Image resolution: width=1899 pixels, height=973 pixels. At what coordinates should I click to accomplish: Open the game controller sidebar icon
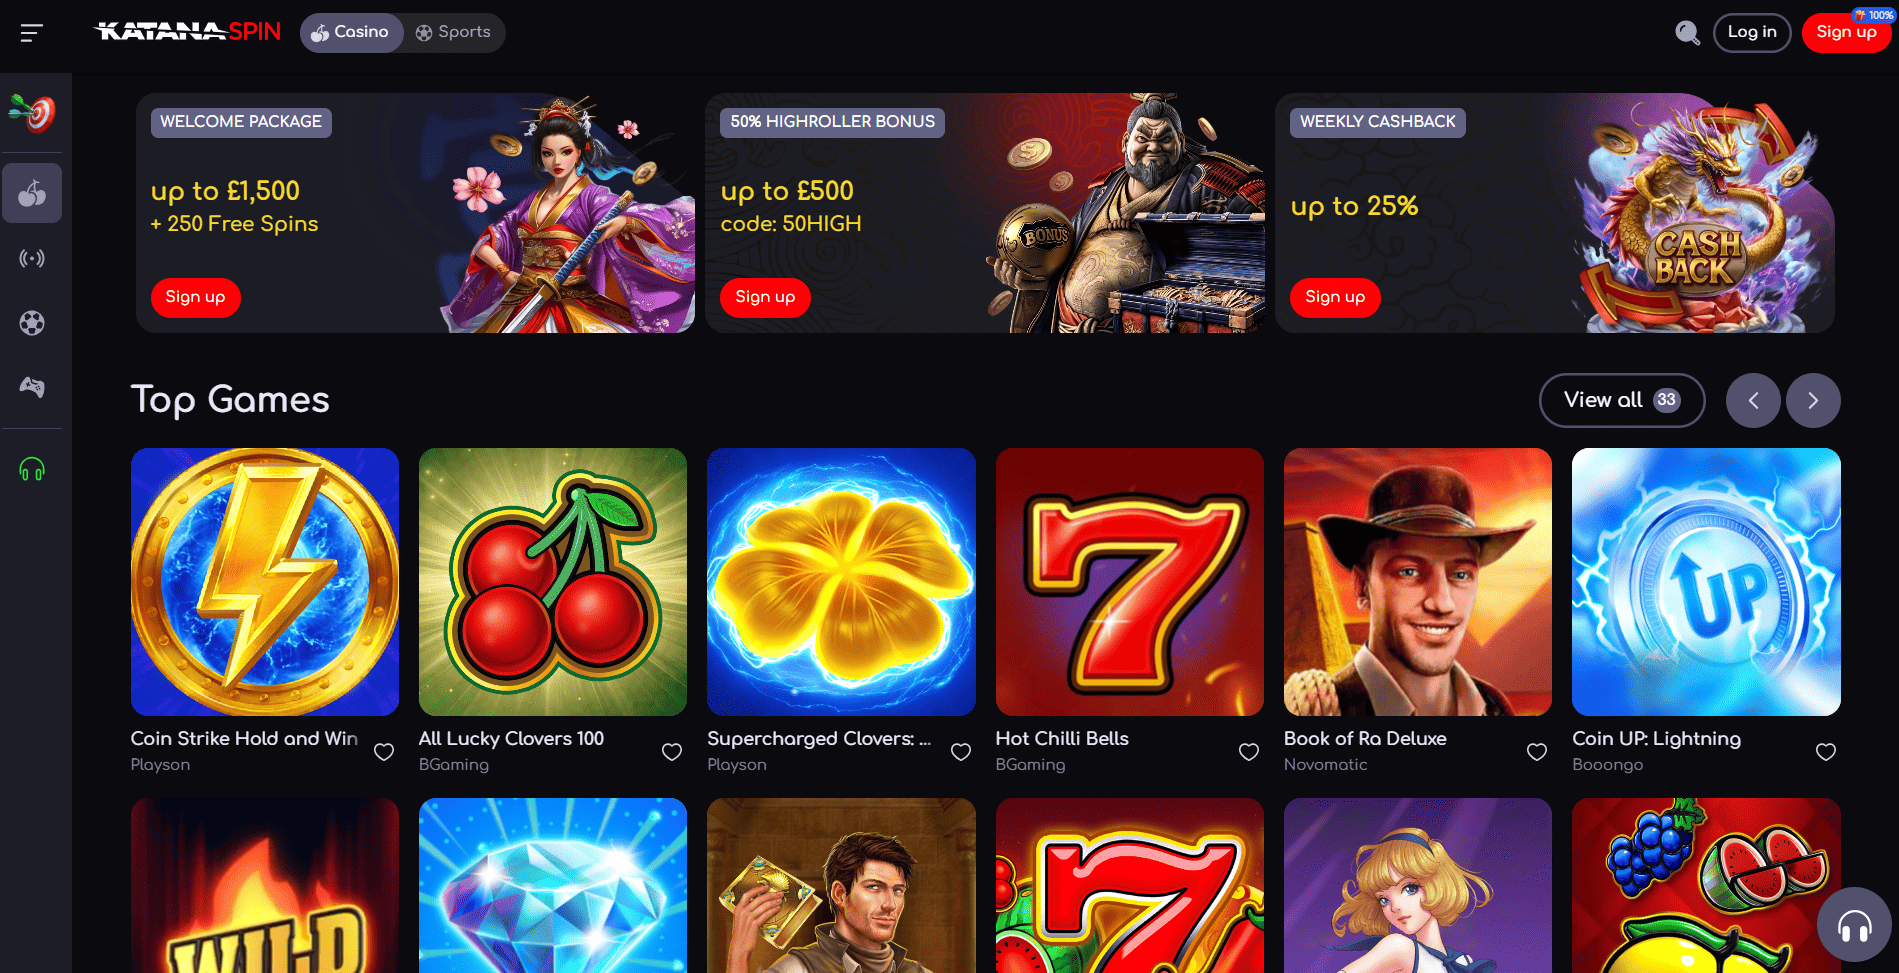pos(32,387)
